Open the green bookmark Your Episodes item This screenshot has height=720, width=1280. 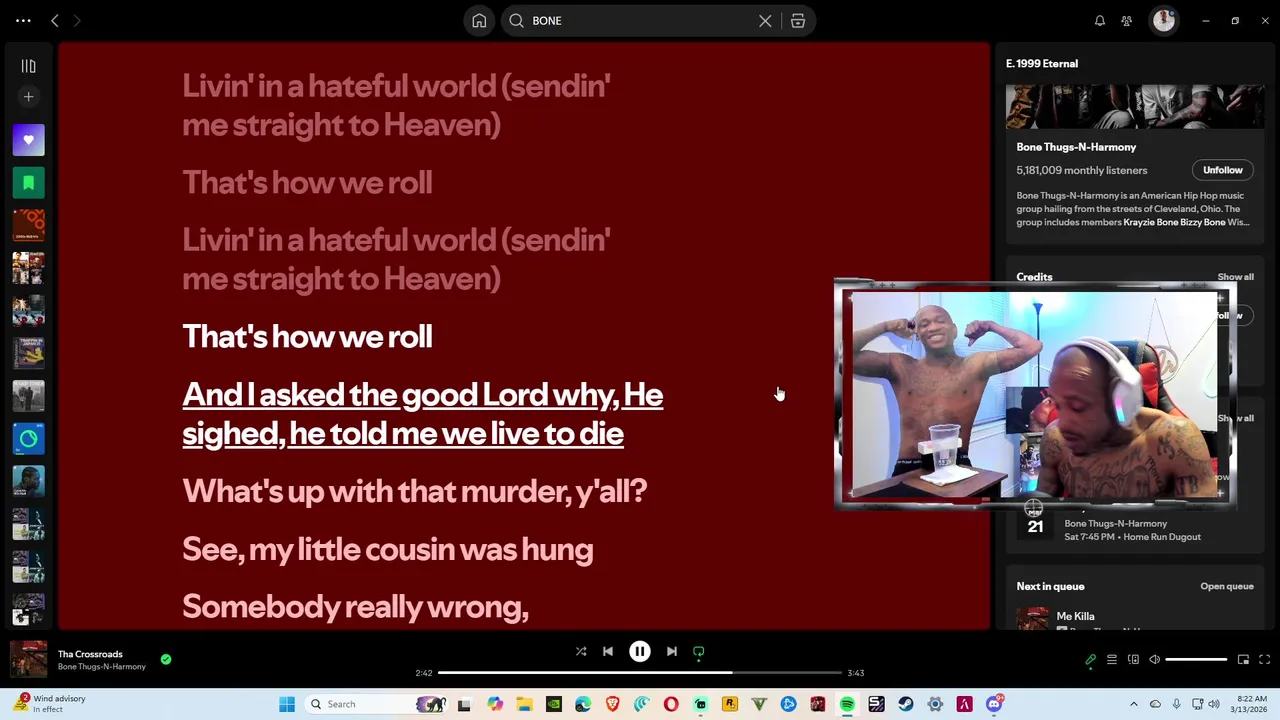pos(28,183)
